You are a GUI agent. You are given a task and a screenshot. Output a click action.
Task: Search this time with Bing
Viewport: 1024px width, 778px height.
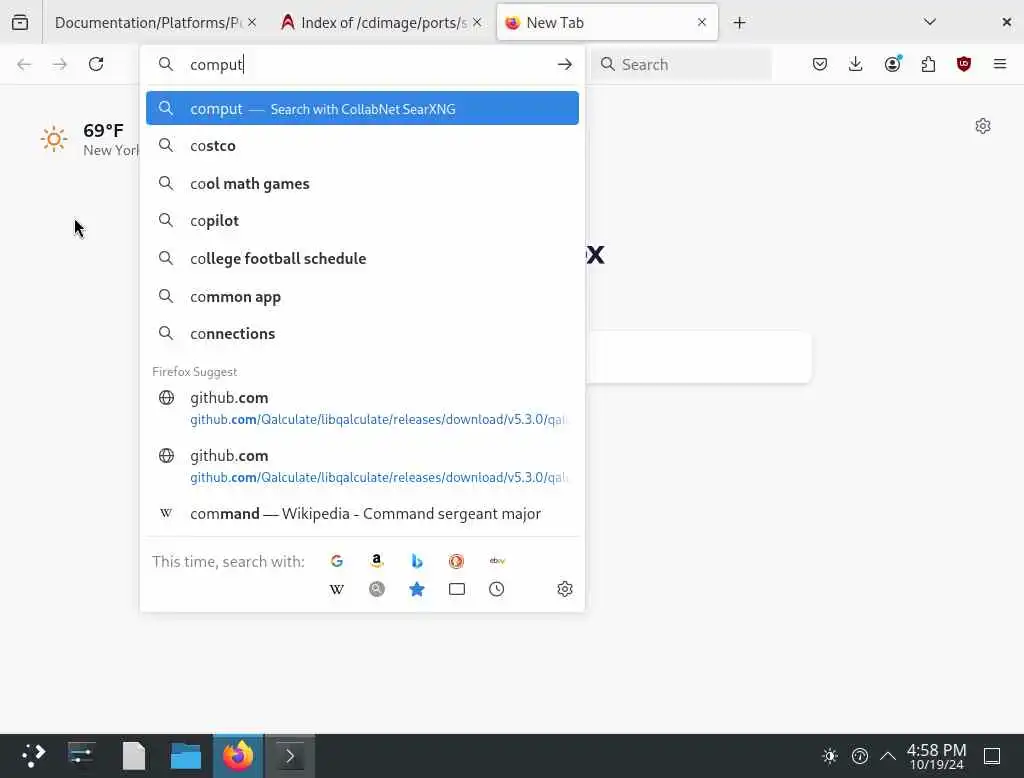coord(417,561)
